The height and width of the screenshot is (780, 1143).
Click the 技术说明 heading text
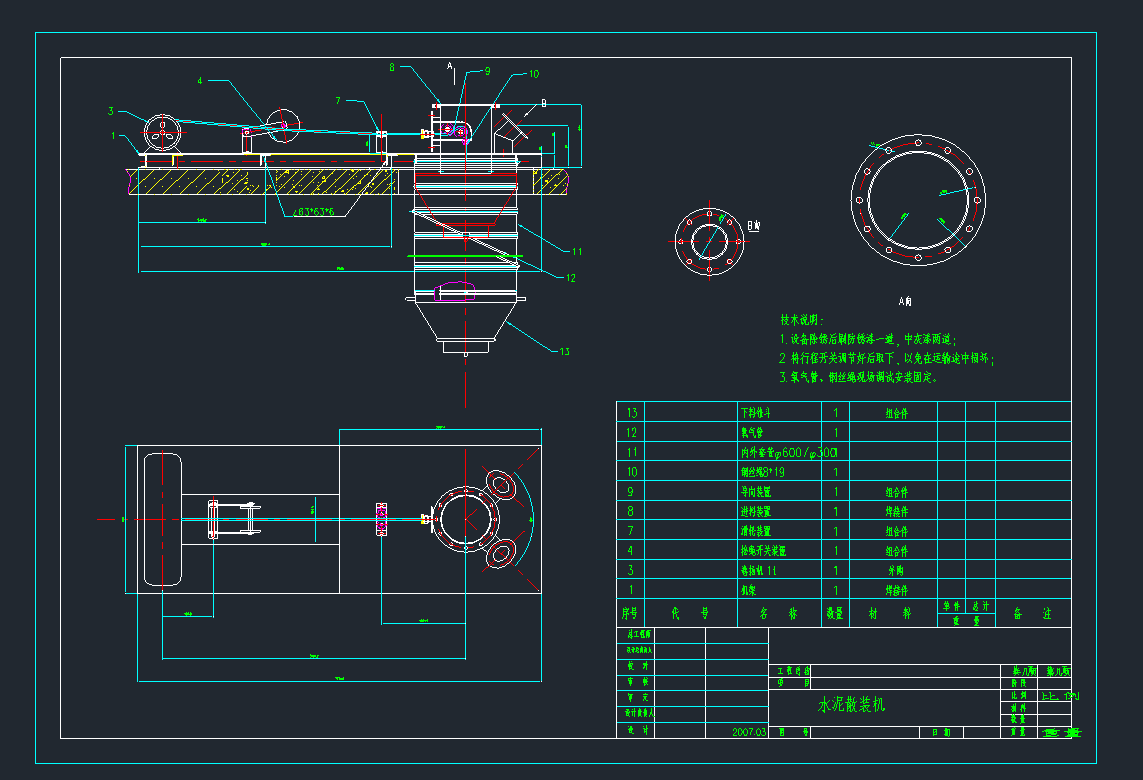802,320
